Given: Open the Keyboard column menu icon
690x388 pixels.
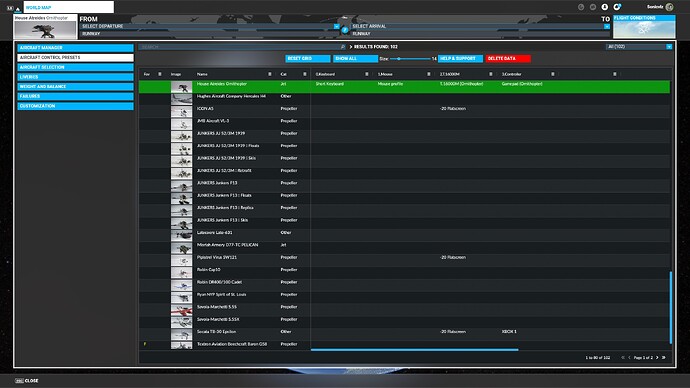Looking at the screenshot, I should pos(367,74).
